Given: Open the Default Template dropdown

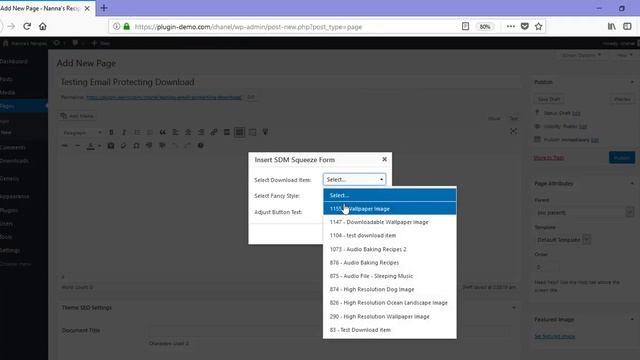Looking at the screenshot, I should [x=562, y=240].
